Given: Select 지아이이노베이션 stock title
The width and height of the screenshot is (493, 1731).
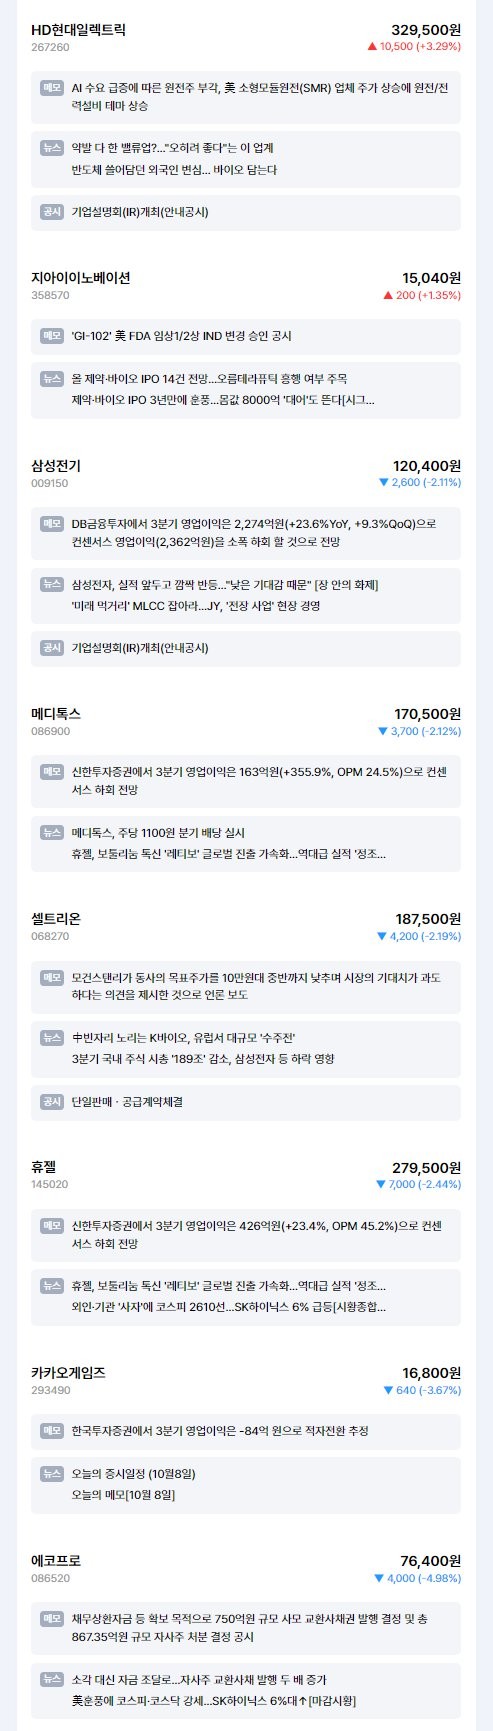Looking at the screenshot, I should (81, 278).
